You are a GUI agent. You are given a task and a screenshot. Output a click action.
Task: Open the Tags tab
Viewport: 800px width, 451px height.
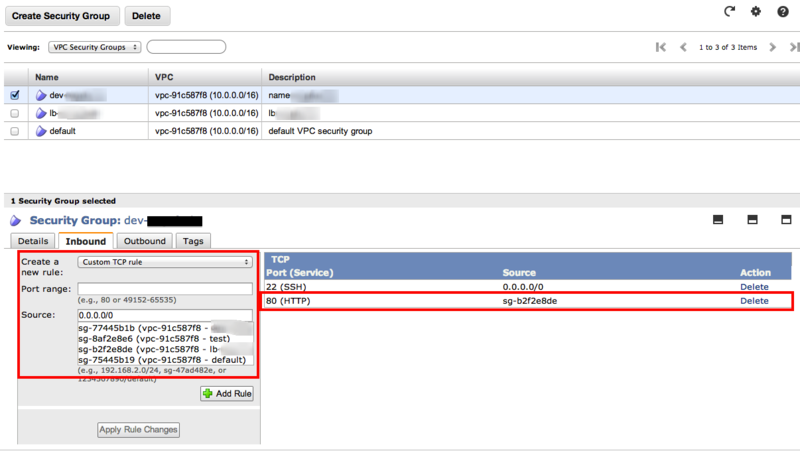tap(193, 241)
